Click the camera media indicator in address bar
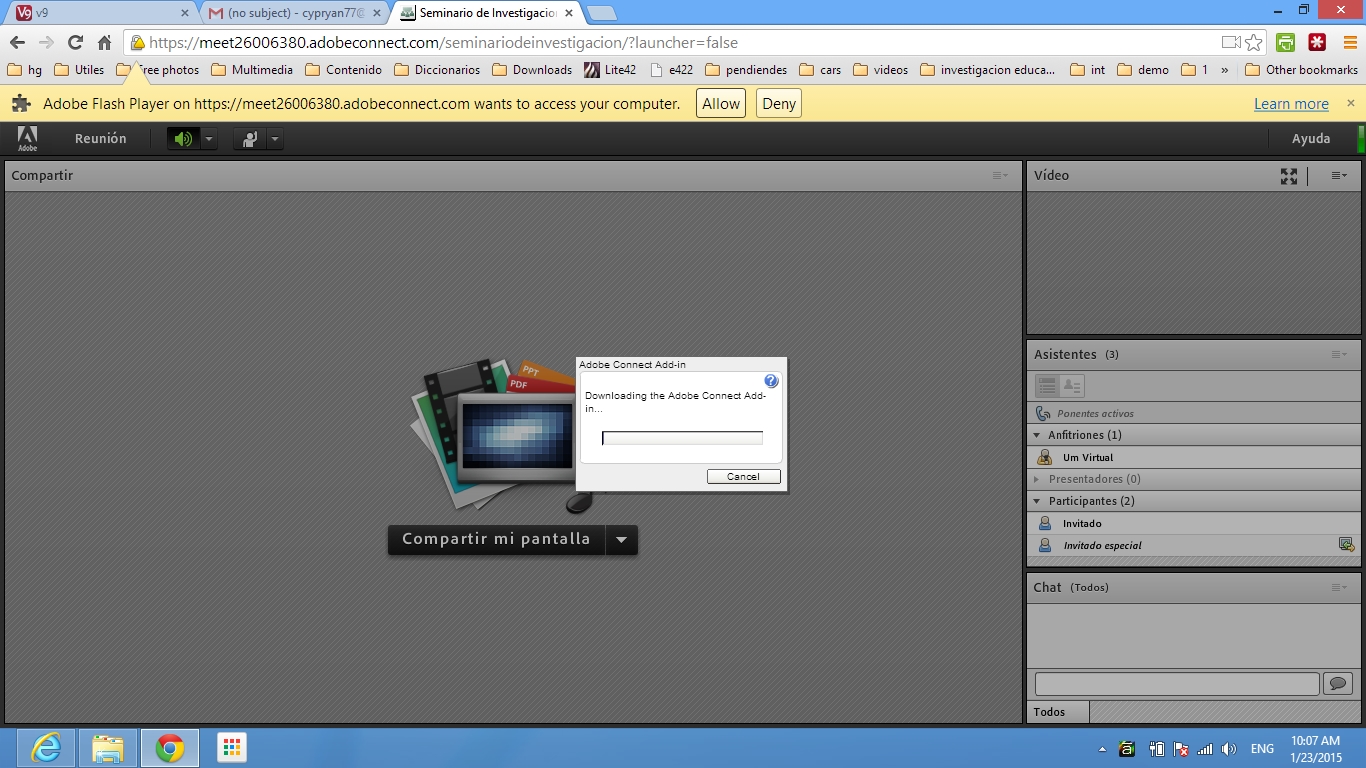This screenshot has width=1366, height=768. tap(1231, 43)
